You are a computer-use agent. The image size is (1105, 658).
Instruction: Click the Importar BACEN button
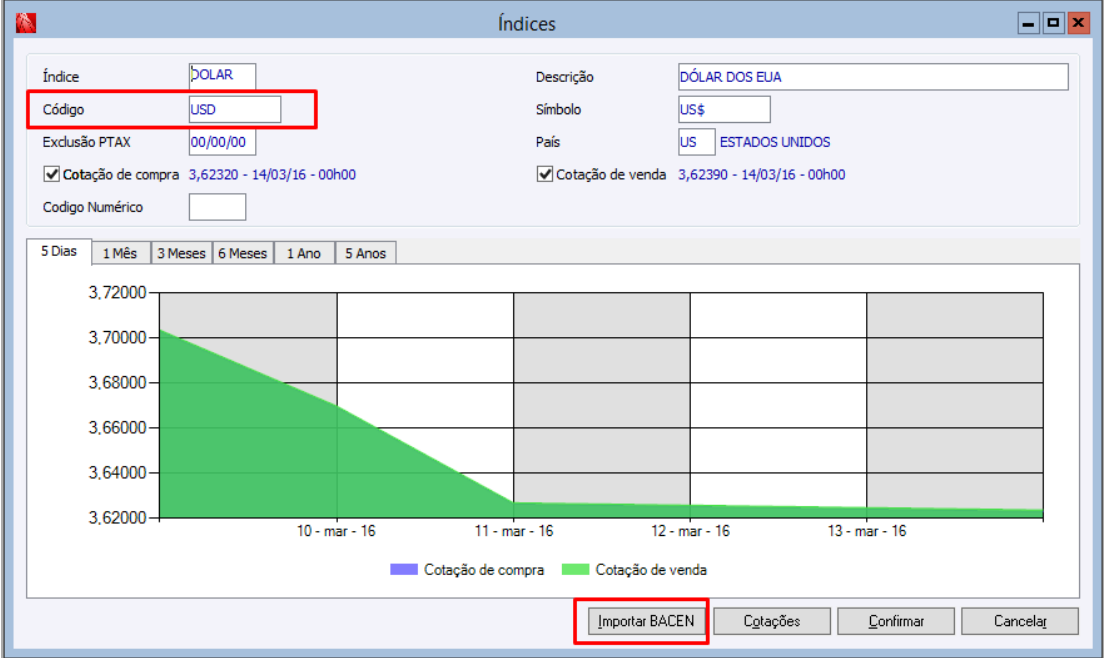point(646,621)
